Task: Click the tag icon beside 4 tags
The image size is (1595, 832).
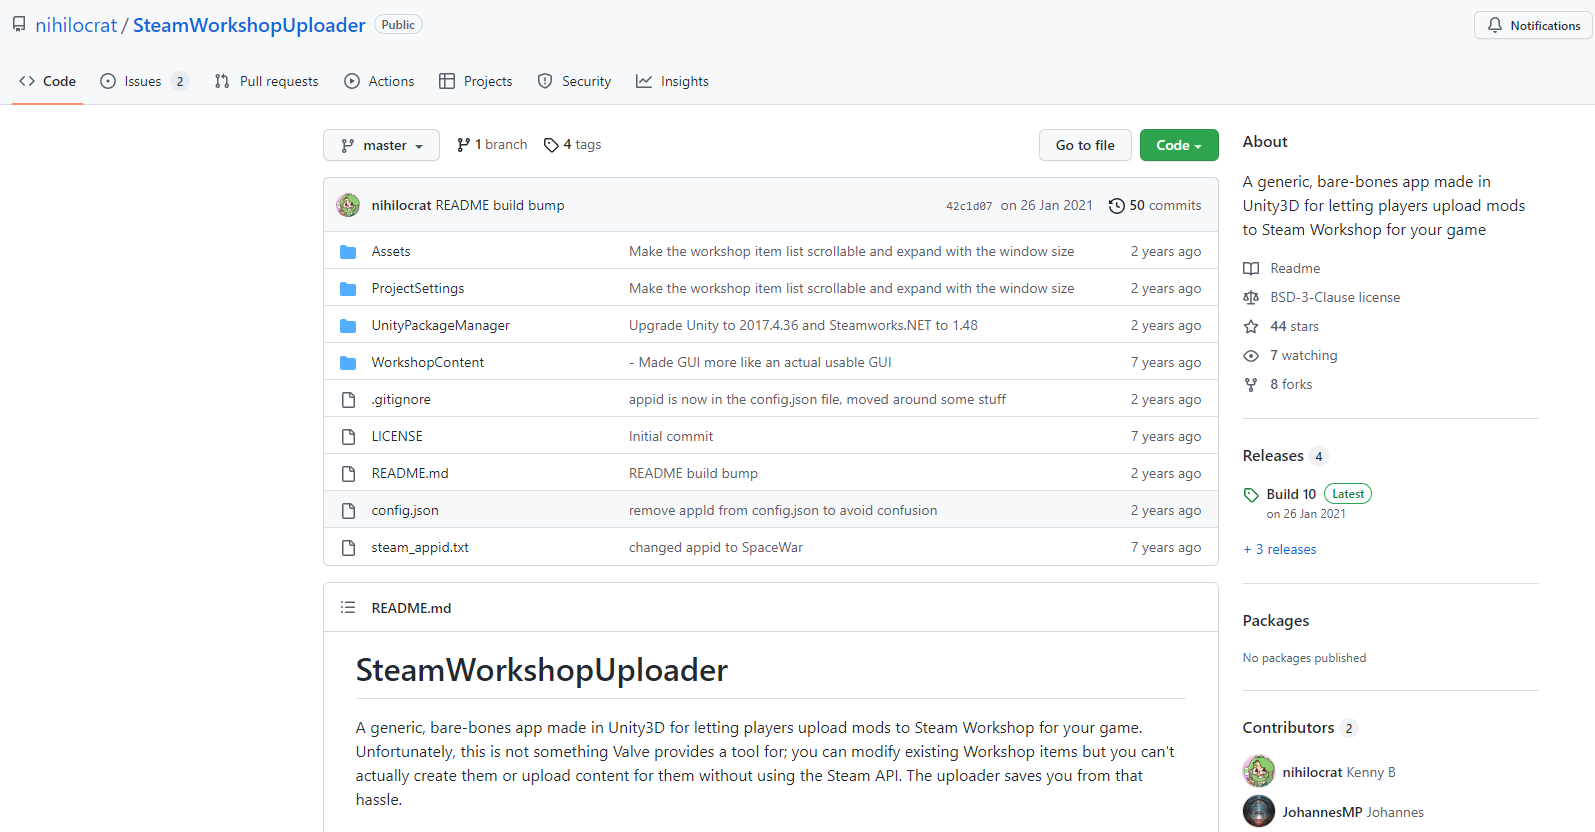Action: coord(551,145)
